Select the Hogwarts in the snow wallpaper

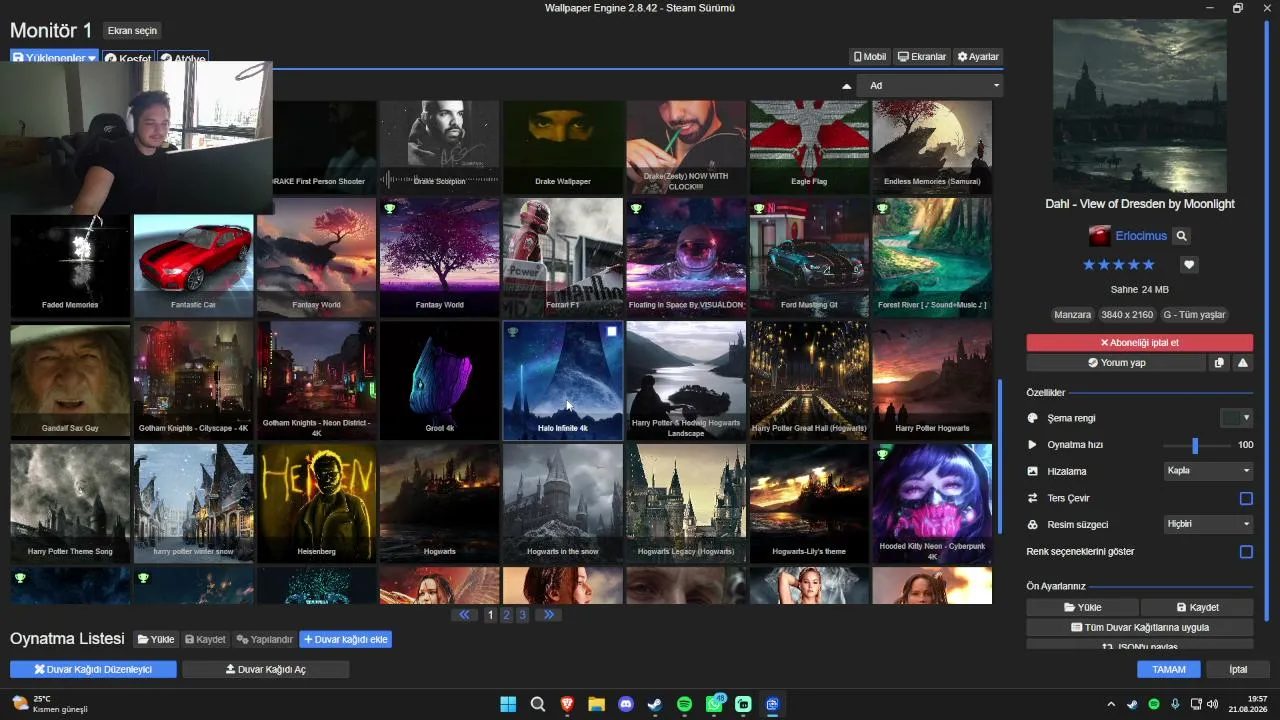[x=563, y=503]
